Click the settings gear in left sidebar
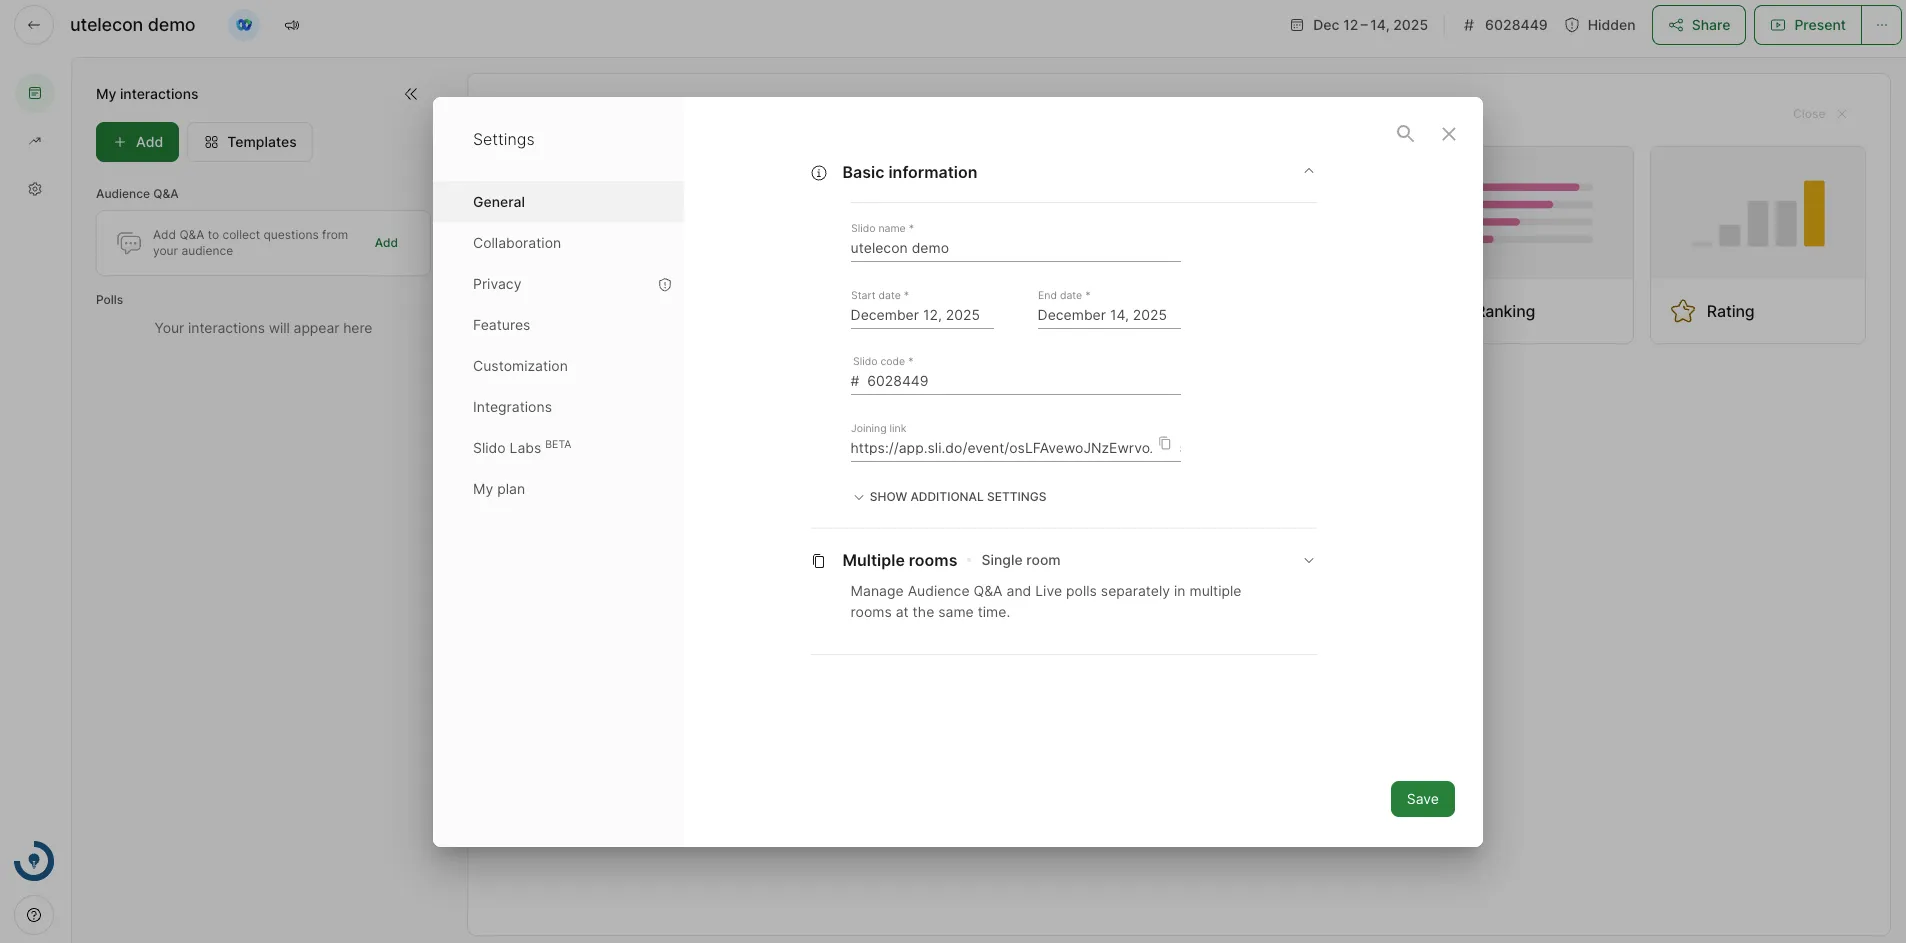This screenshot has height=943, width=1906. [x=35, y=189]
